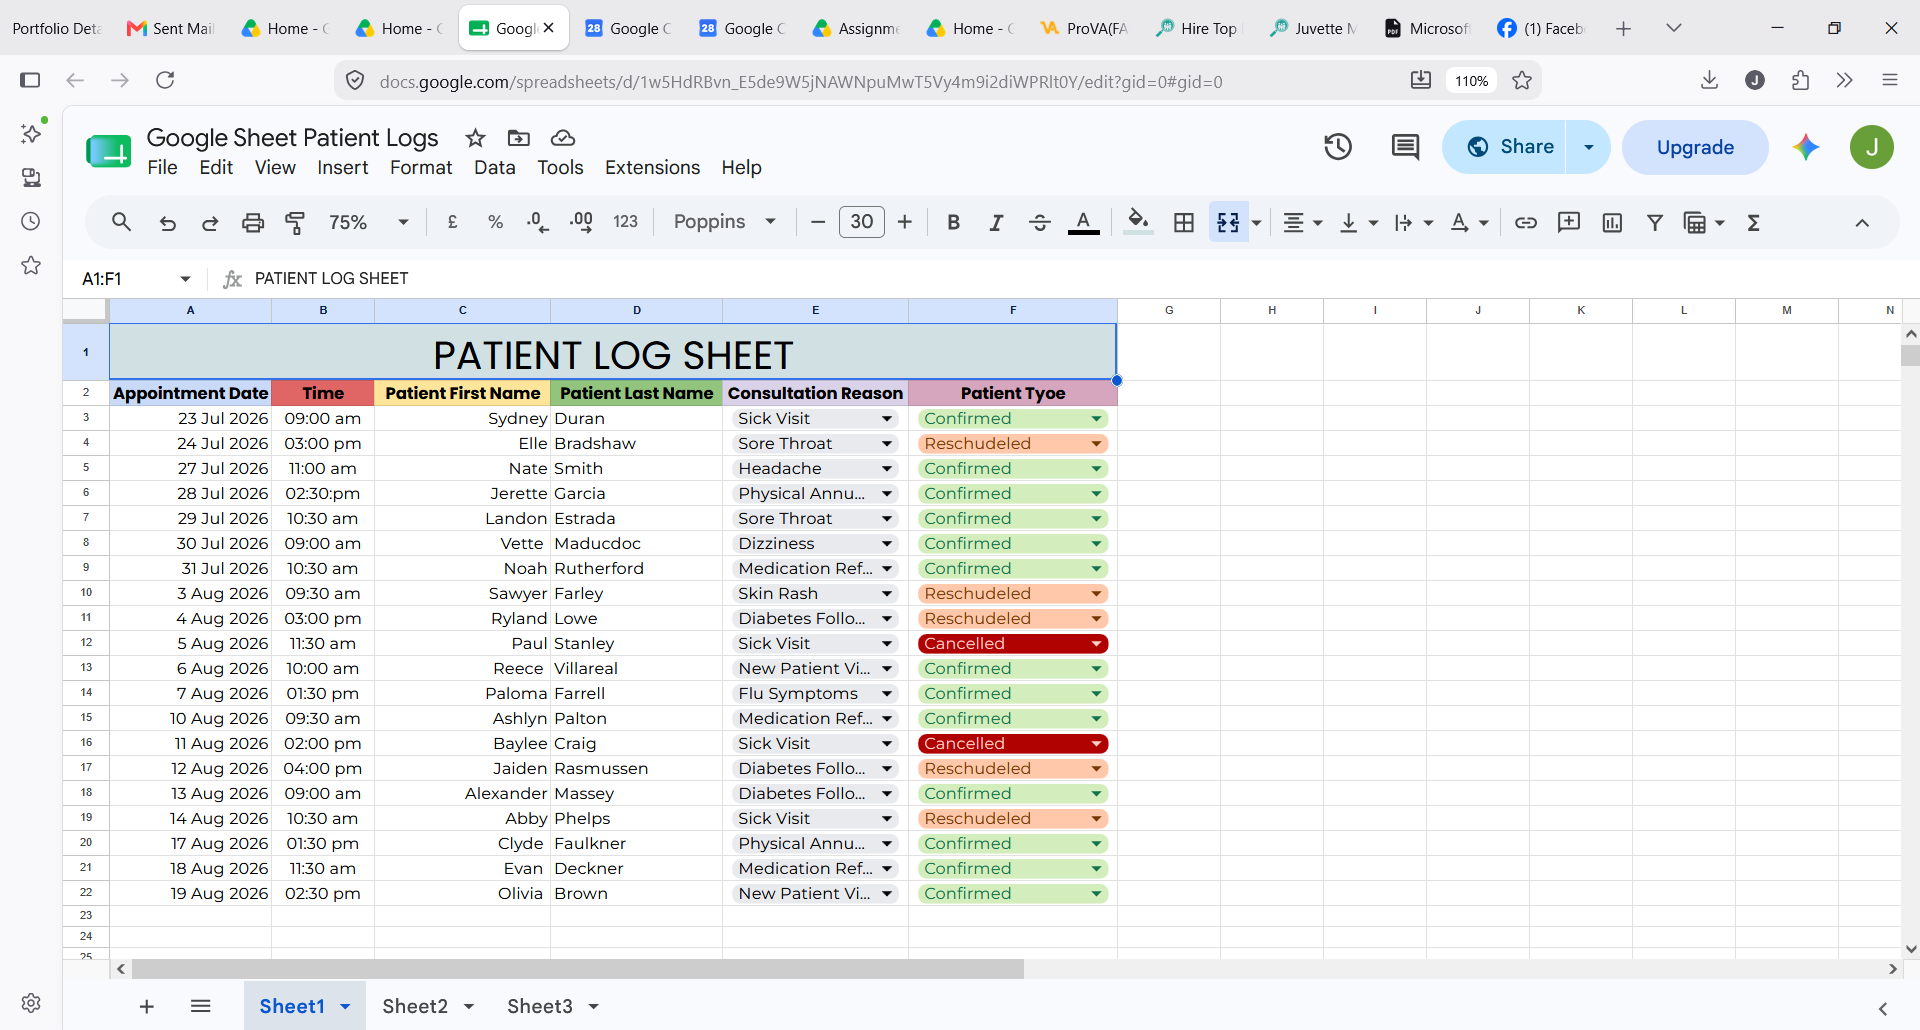The height and width of the screenshot is (1030, 1920).
Task: Redo the last action
Action: click(x=210, y=222)
